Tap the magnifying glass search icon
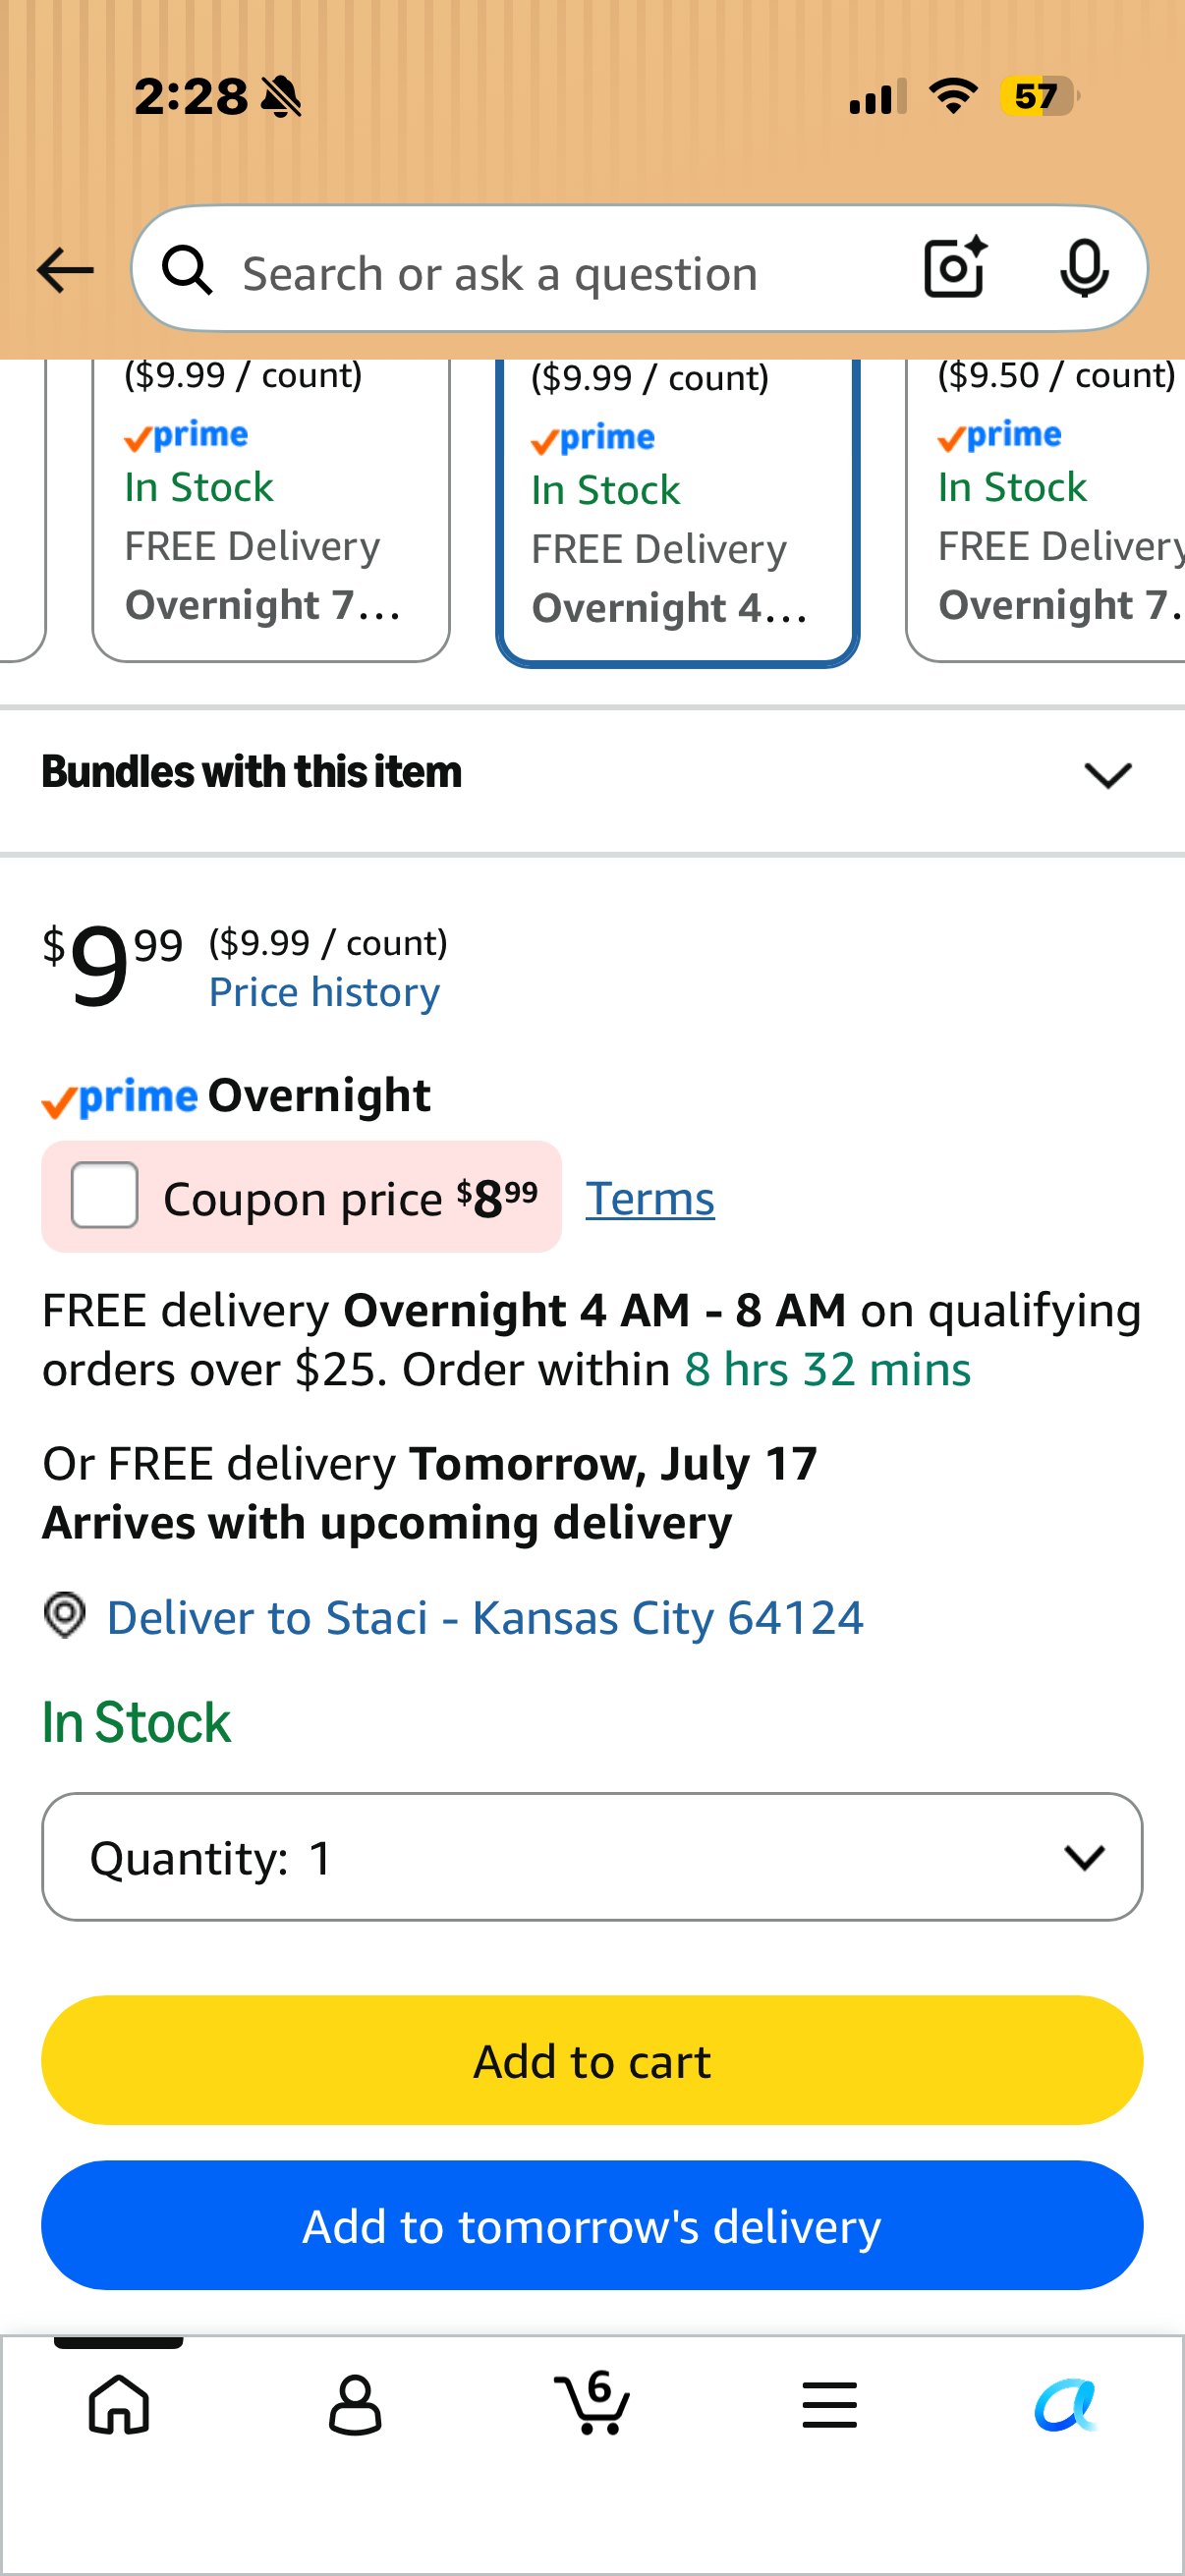This screenshot has height=2576, width=1185. click(x=188, y=271)
